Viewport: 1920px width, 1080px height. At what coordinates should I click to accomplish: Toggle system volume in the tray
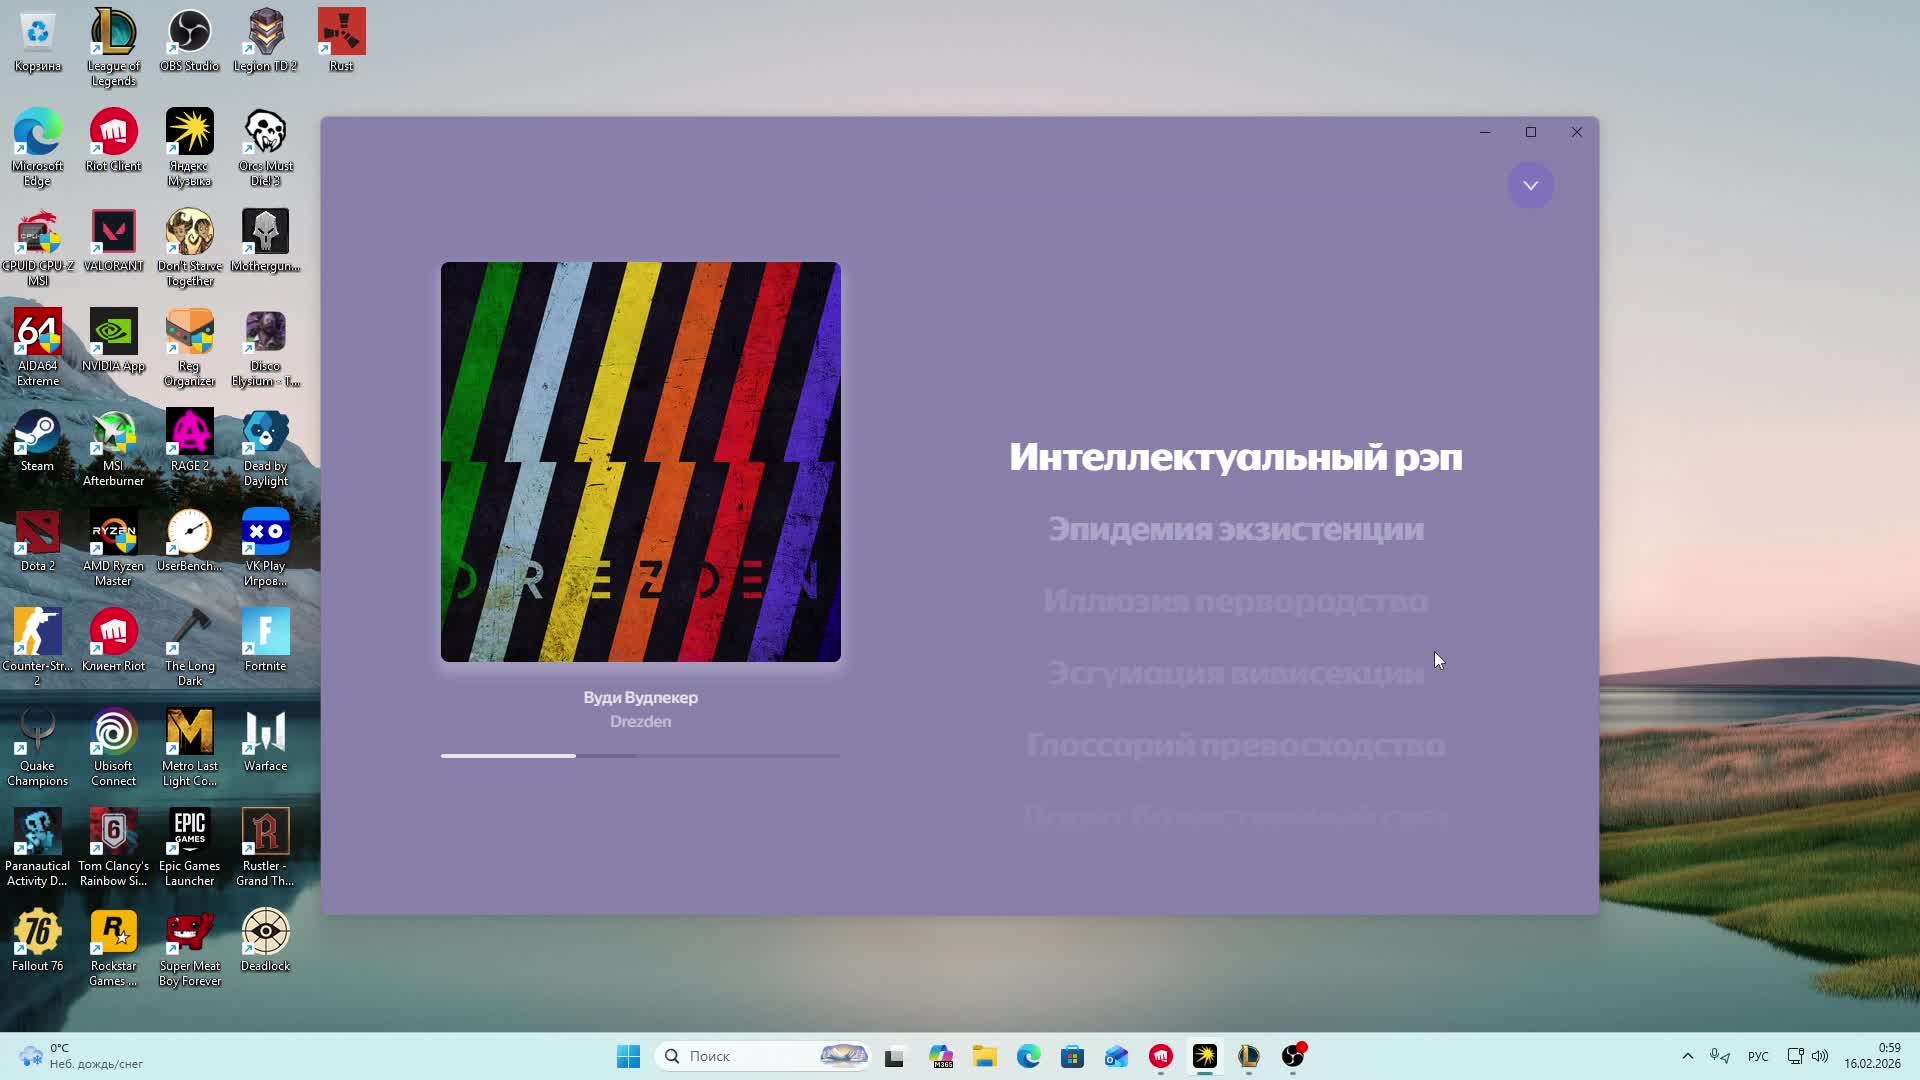coord(1817,1057)
